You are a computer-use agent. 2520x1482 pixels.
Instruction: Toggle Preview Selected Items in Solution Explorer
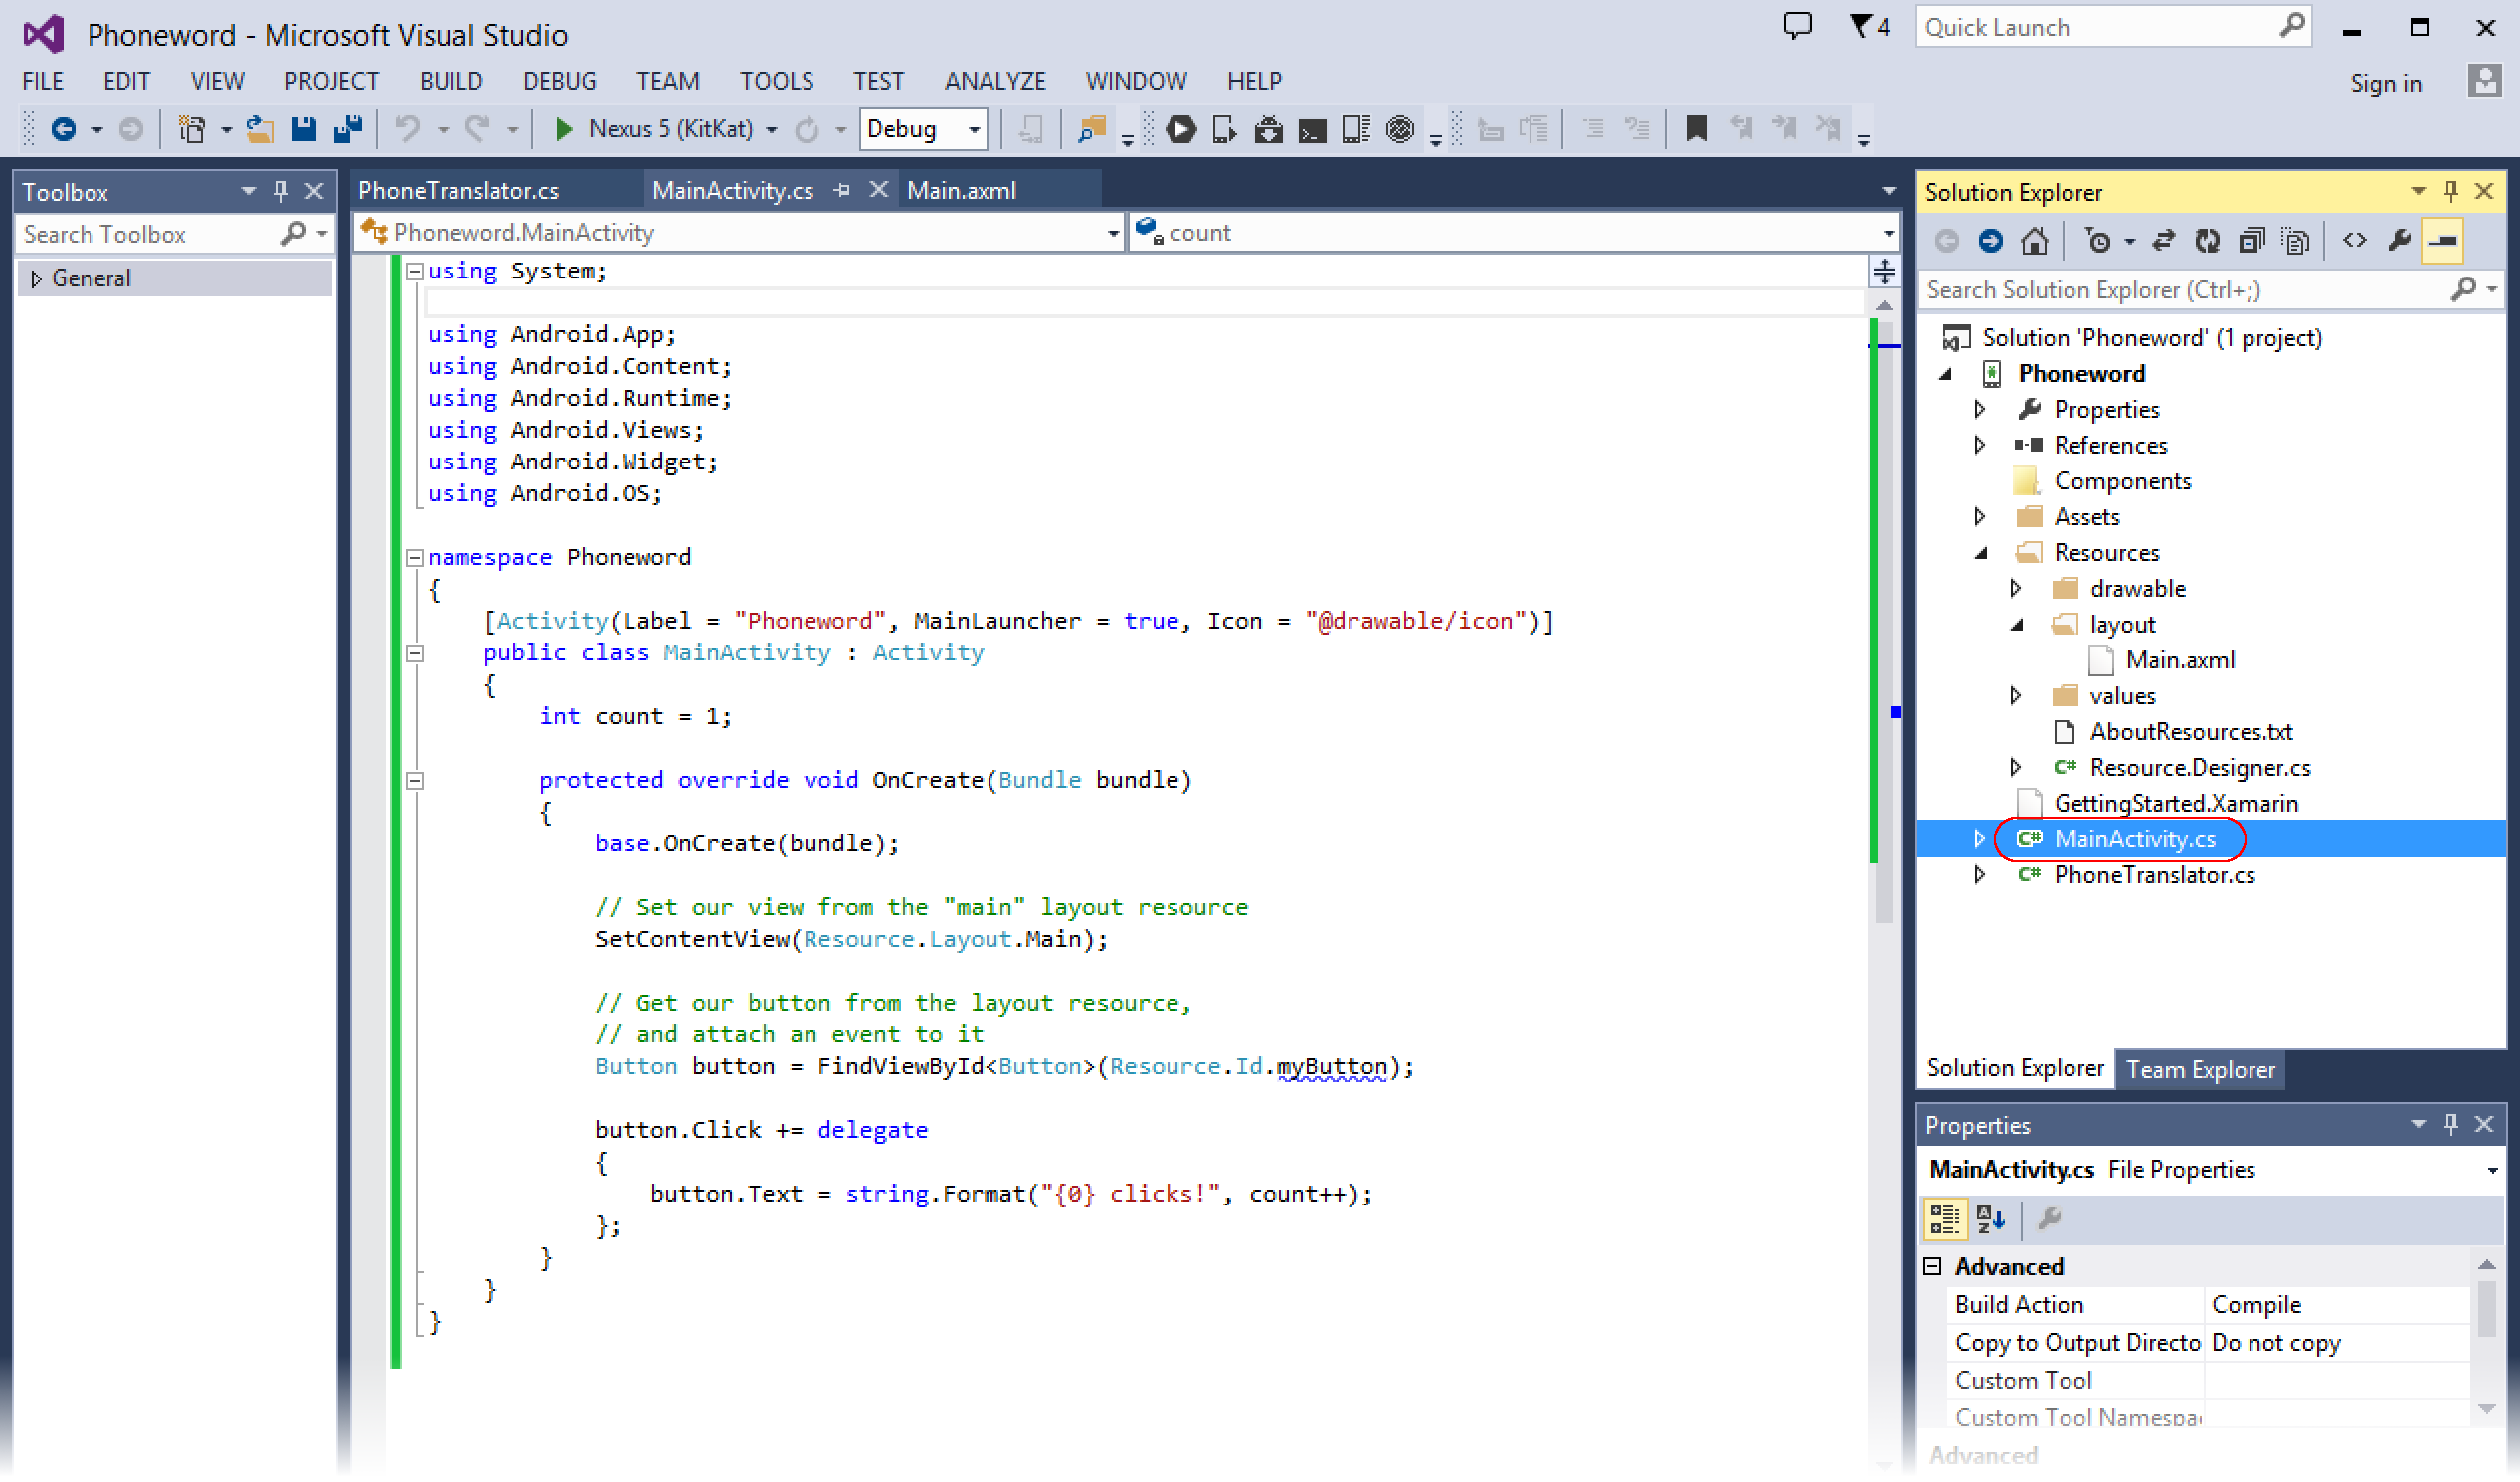coord(2442,241)
